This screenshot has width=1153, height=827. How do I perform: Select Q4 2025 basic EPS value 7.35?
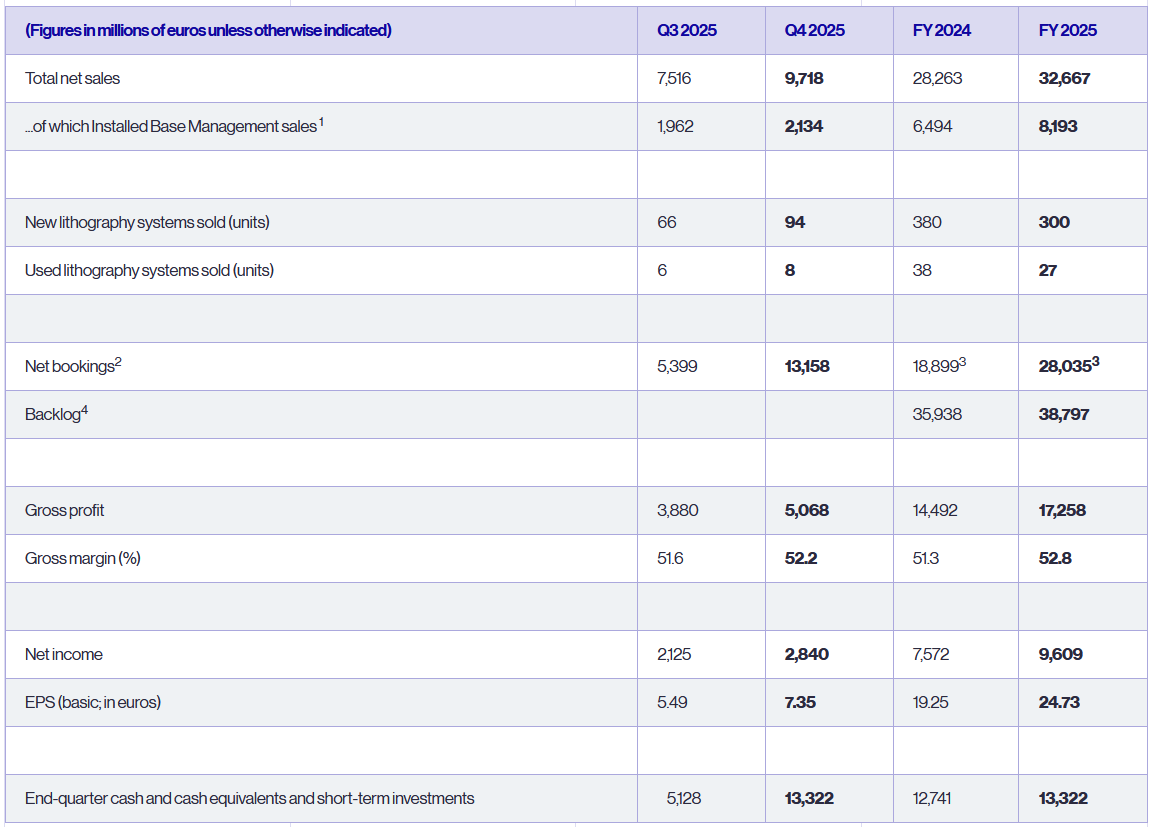coord(800,702)
